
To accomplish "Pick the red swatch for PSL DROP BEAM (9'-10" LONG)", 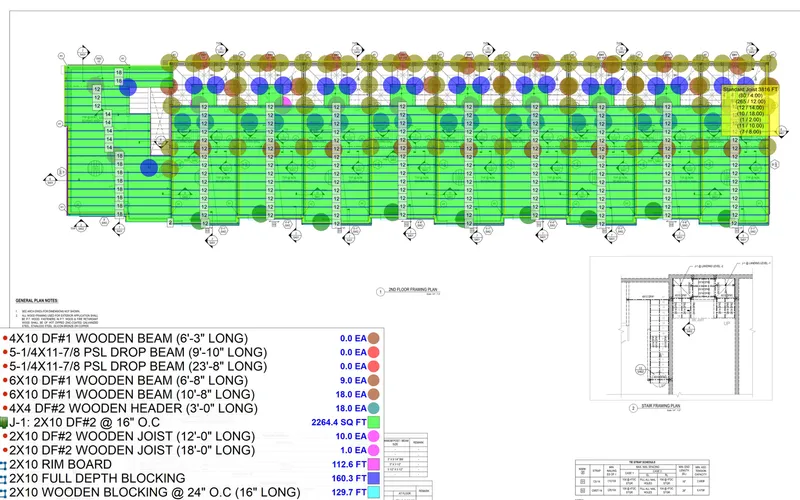I will [373, 352].
